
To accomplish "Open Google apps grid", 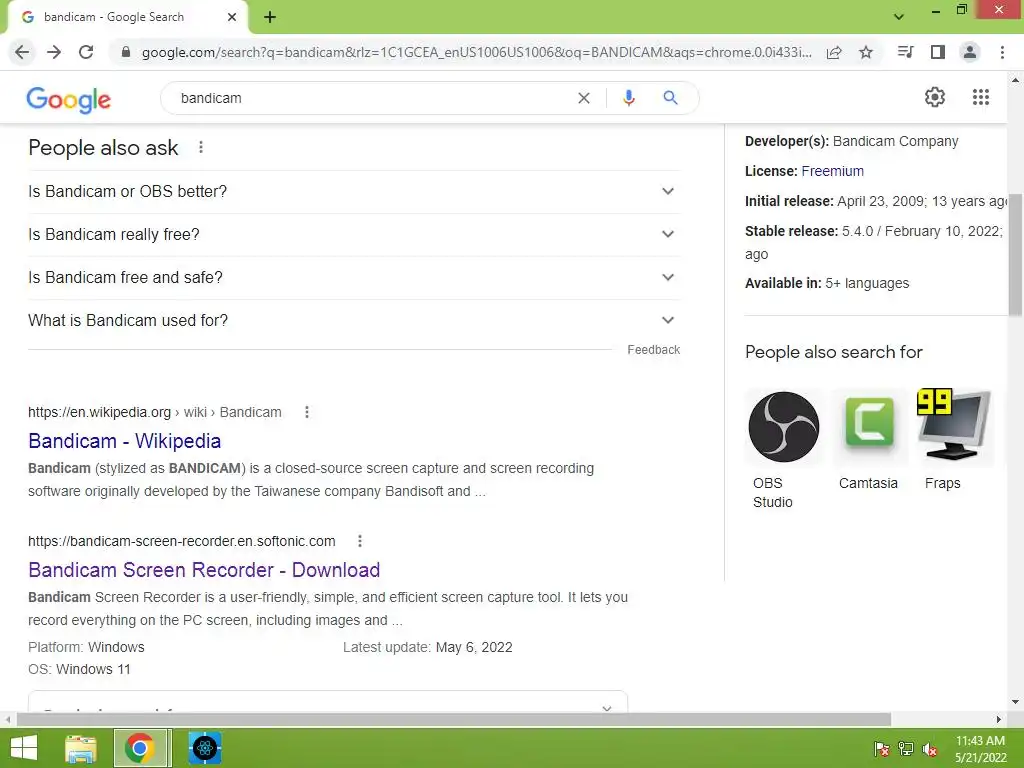I will tap(981, 97).
